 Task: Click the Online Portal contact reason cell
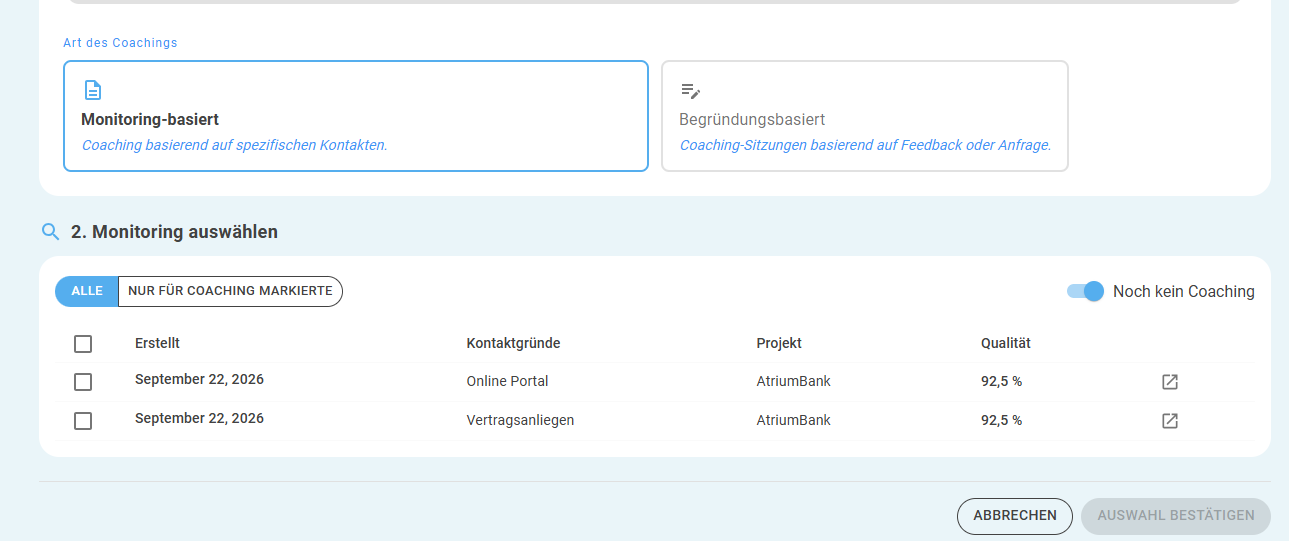coord(507,381)
